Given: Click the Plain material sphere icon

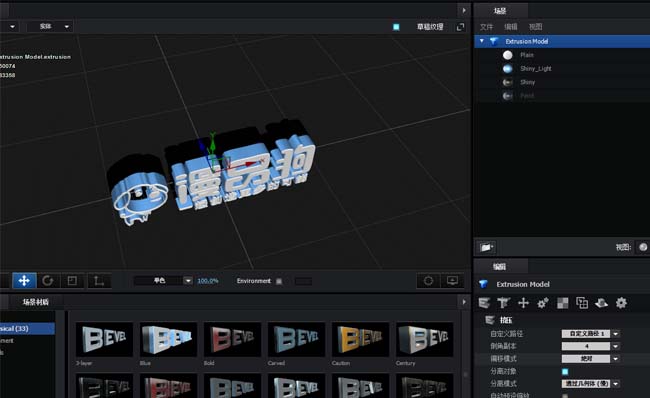Looking at the screenshot, I should tap(507, 55).
